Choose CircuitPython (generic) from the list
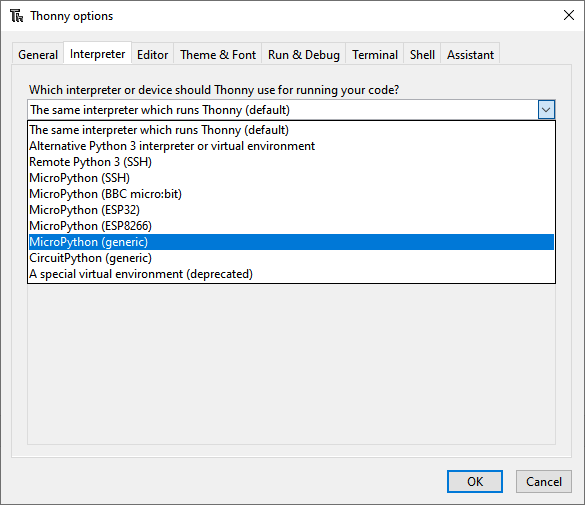Image resolution: width=585 pixels, height=505 pixels. [x=291, y=258]
